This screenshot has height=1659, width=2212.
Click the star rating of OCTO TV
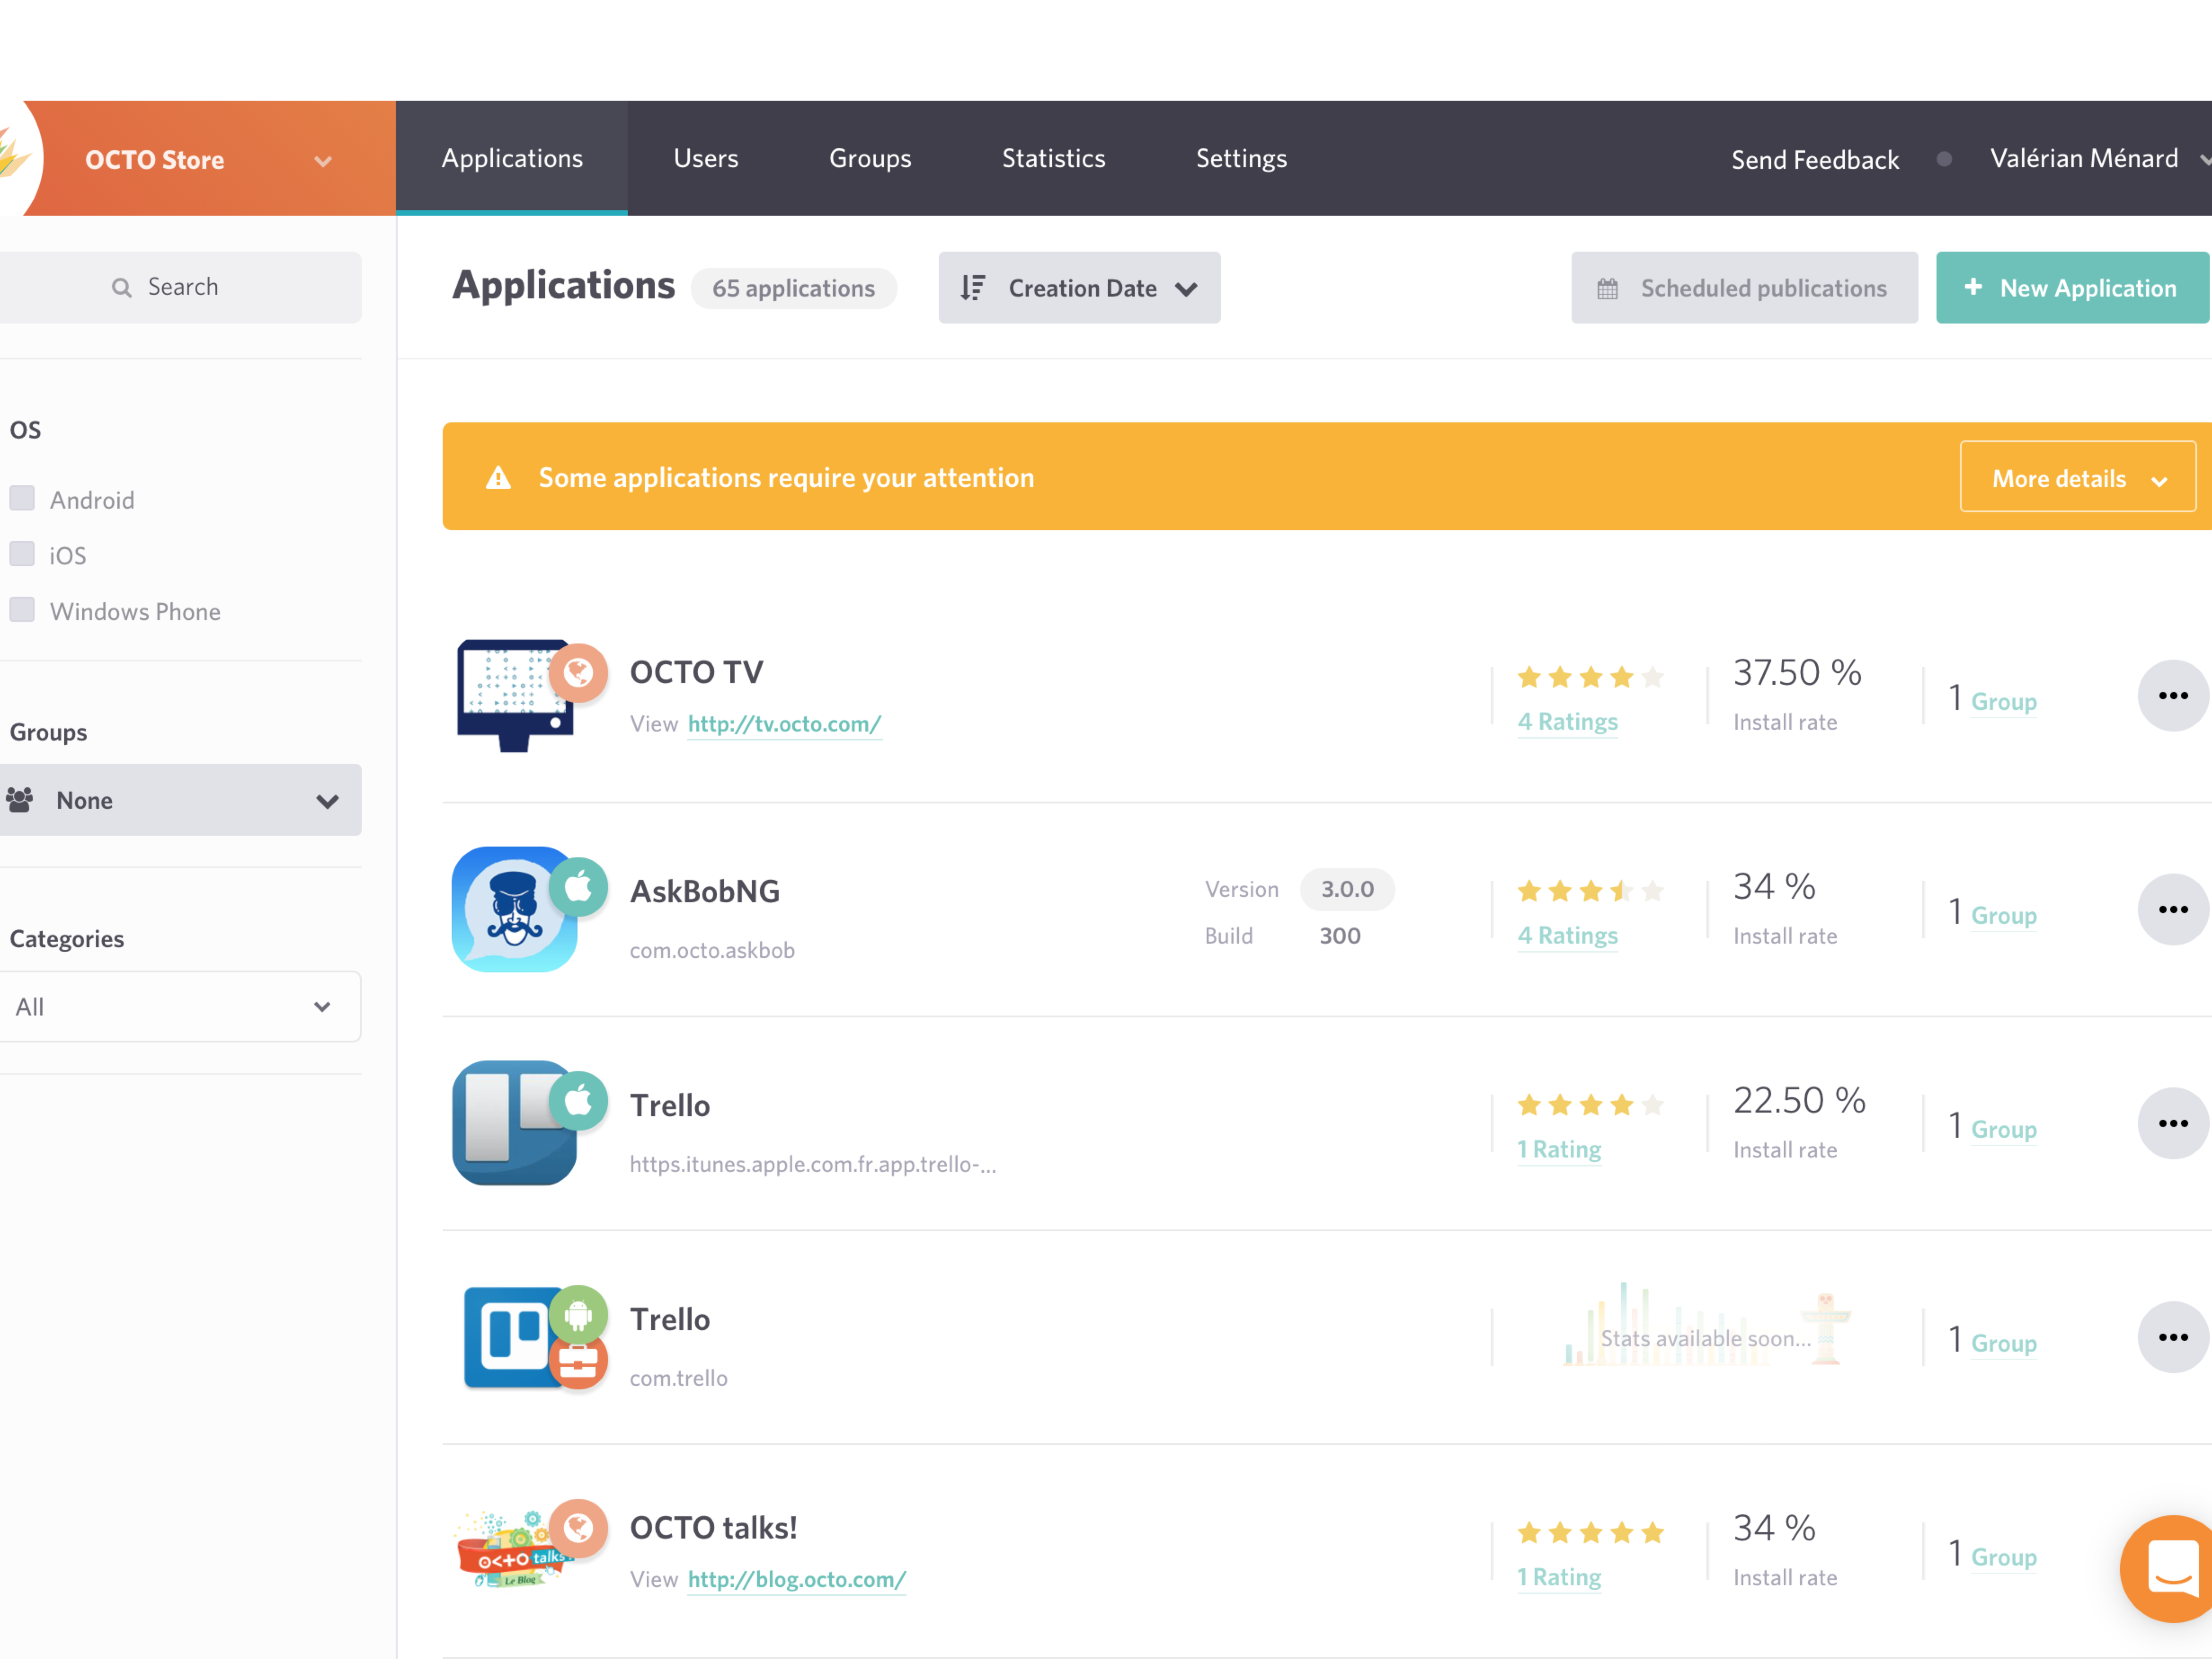click(x=1589, y=677)
